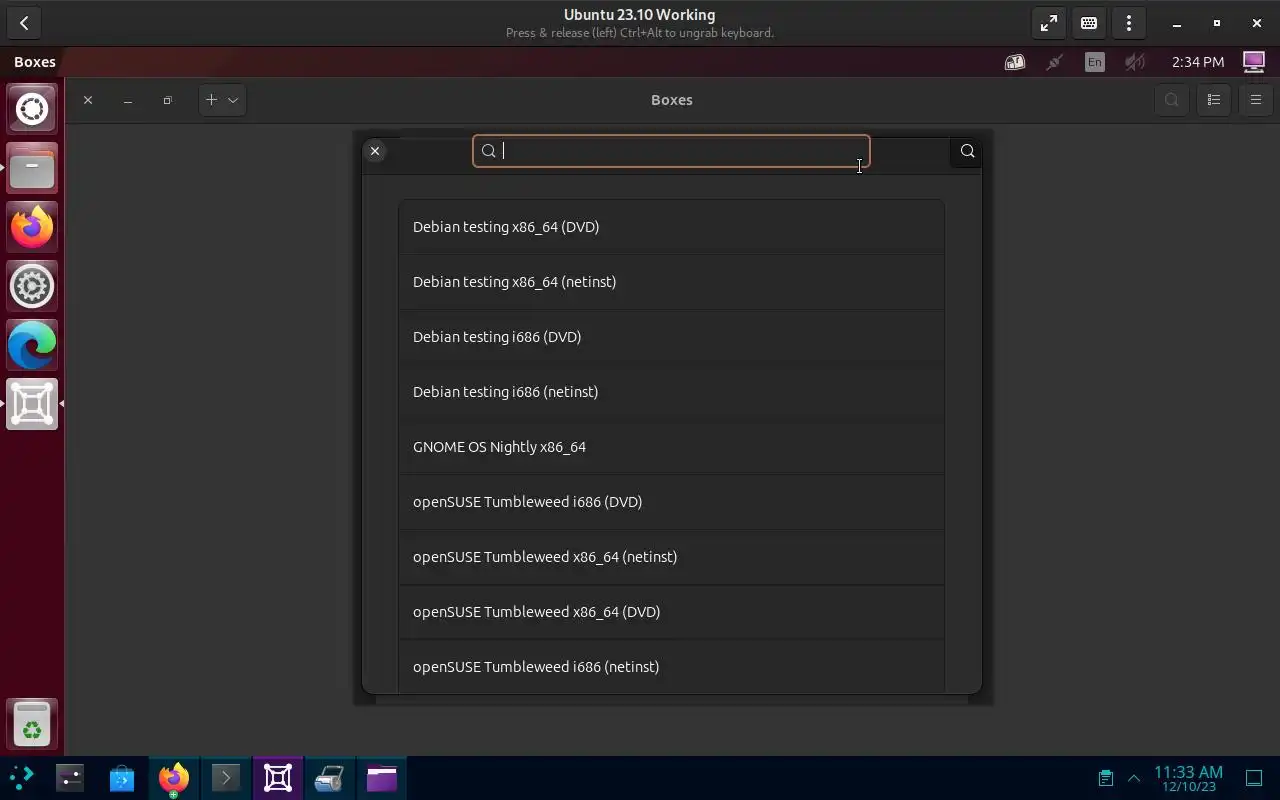Choose openSUSE Tumbleweed x86_64 (DVD)
The height and width of the screenshot is (800, 1280).
coord(671,612)
